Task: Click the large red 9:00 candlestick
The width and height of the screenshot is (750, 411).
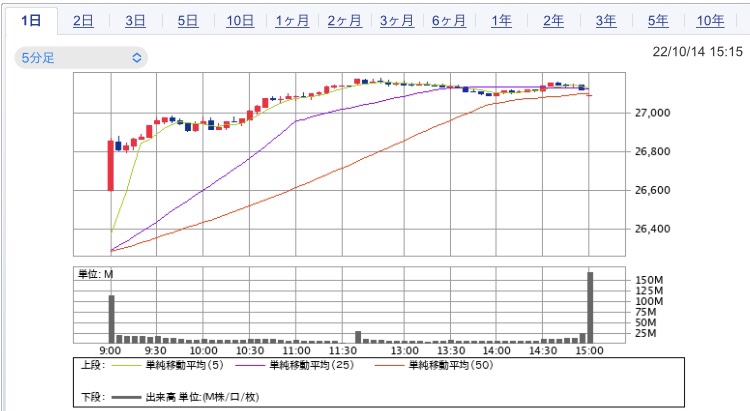Action: click(x=110, y=166)
